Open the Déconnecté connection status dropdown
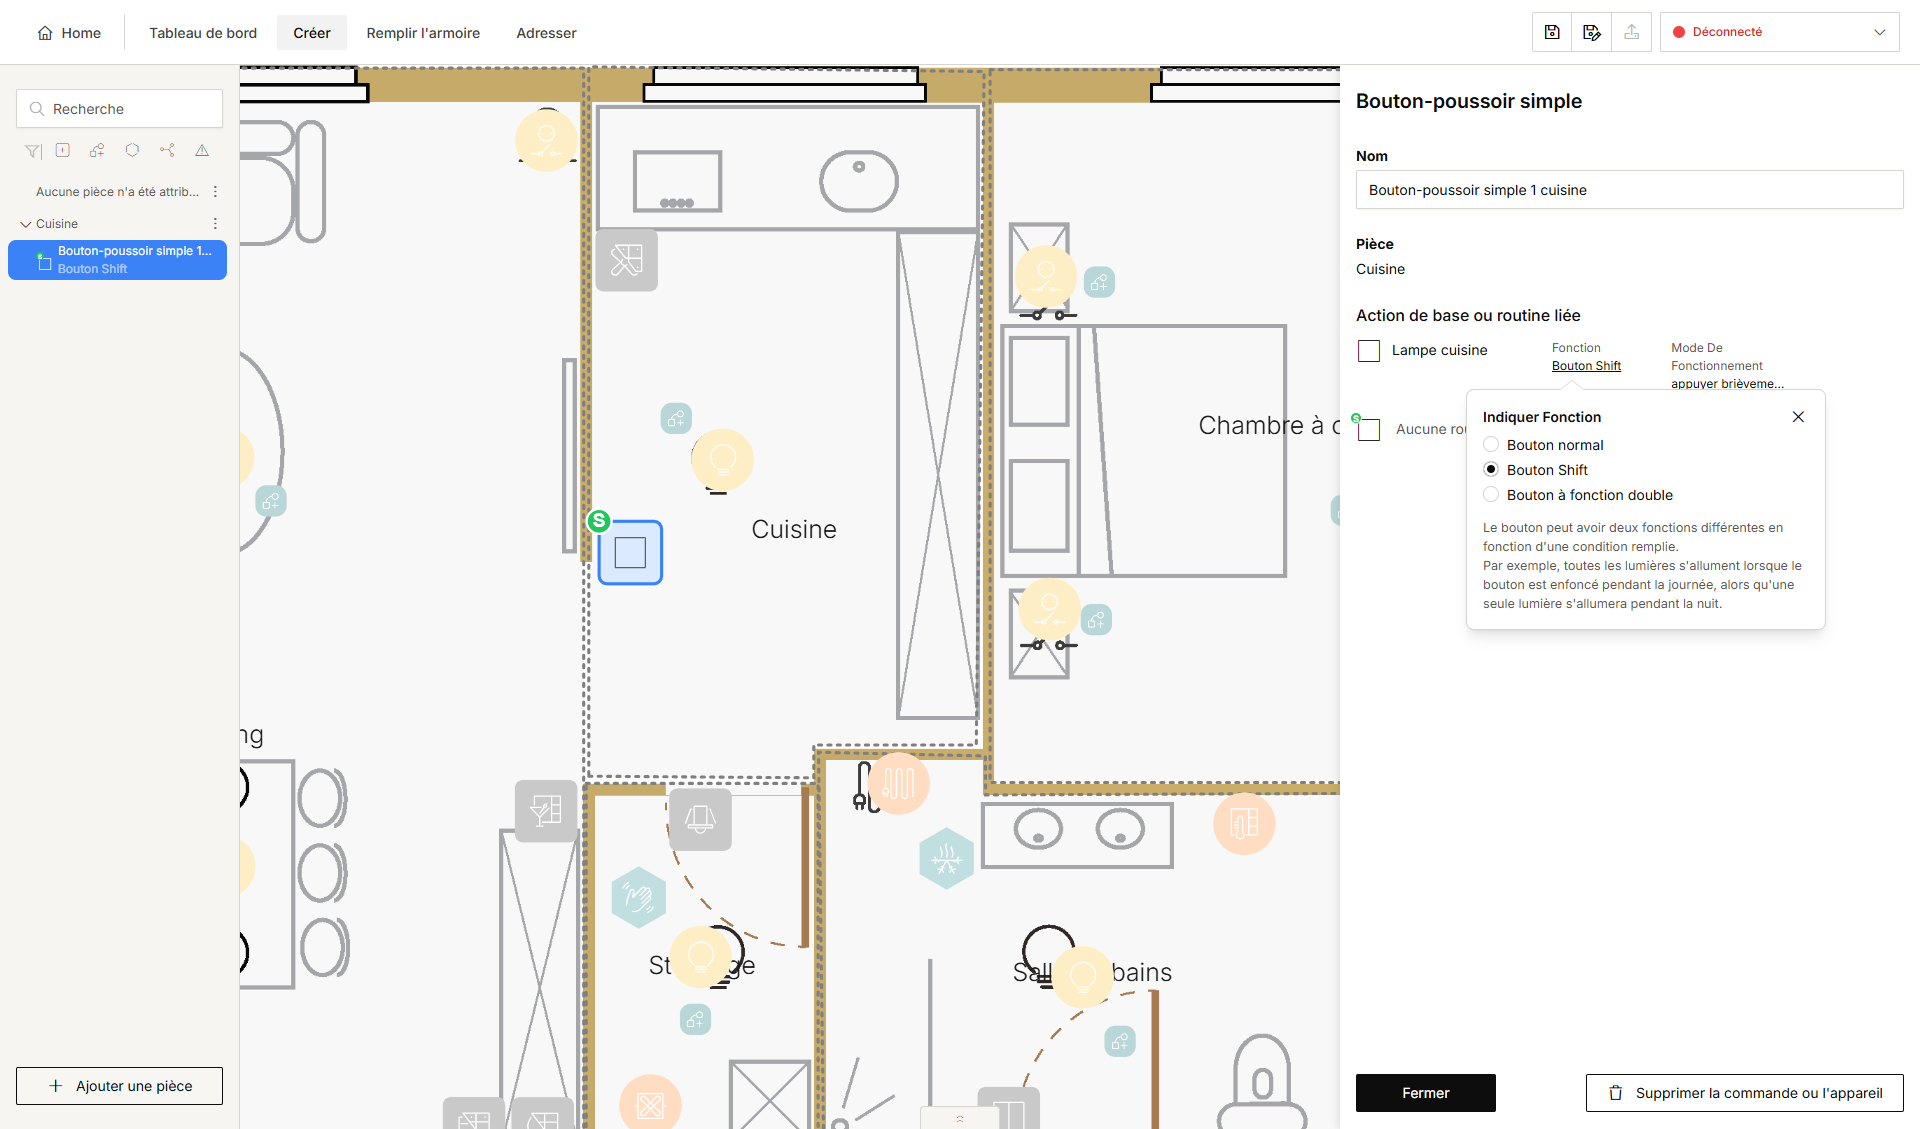 click(x=1779, y=32)
